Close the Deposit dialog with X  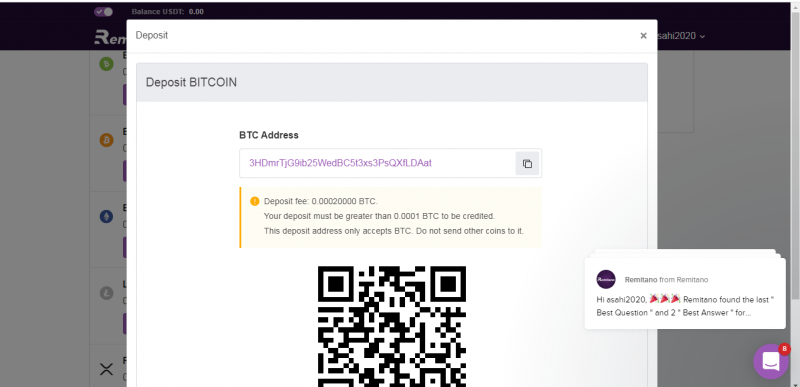(643, 36)
